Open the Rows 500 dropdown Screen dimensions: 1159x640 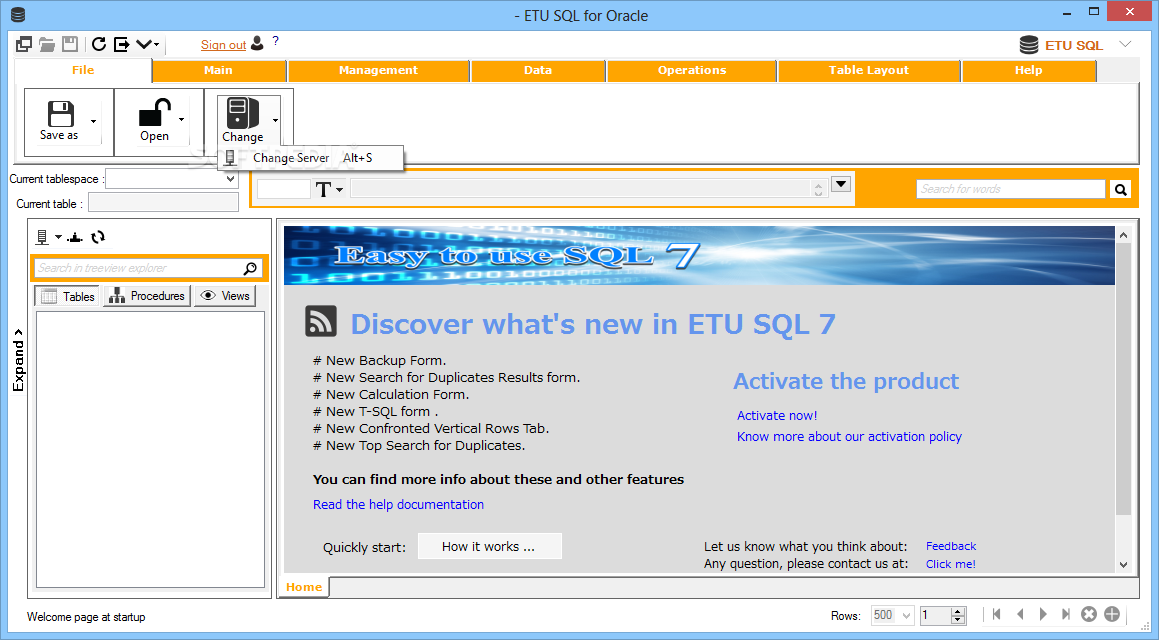(892, 615)
